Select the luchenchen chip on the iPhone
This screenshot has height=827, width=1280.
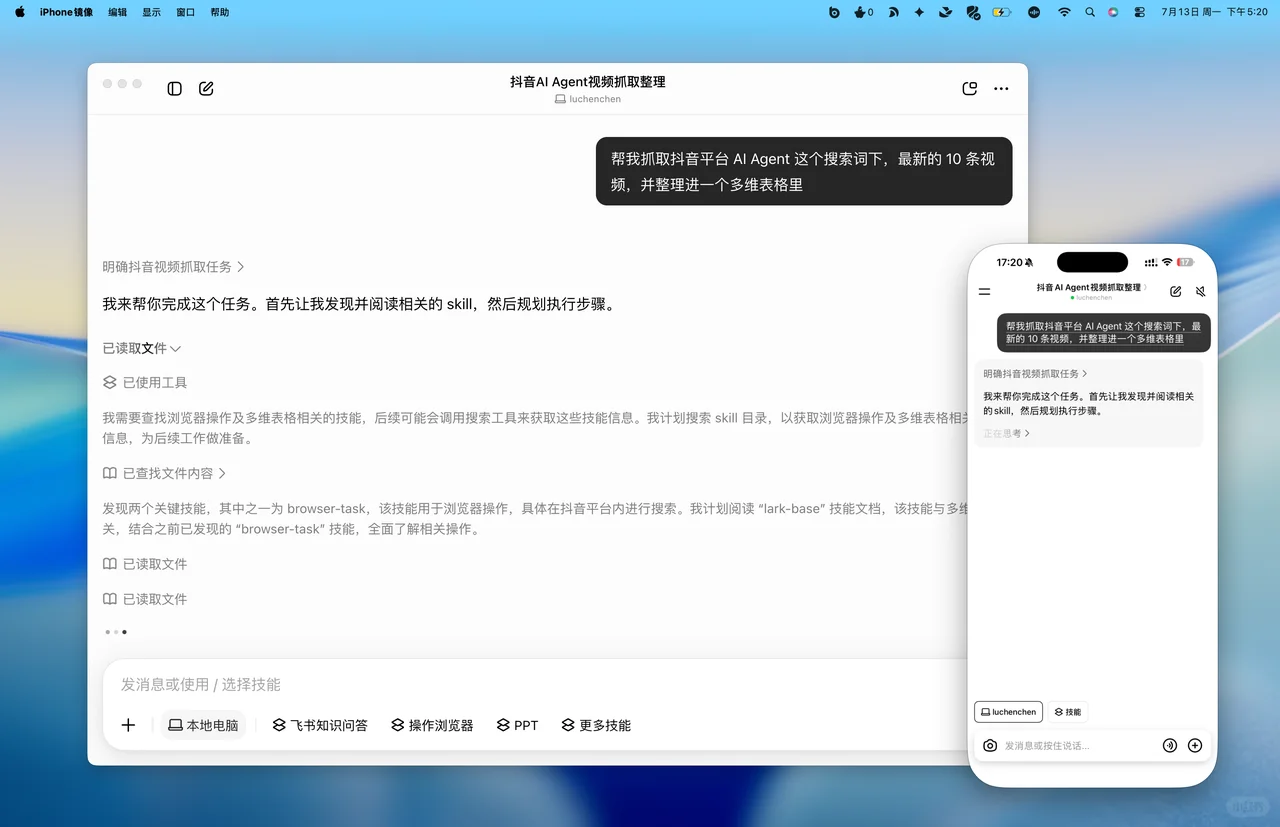tap(1008, 712)
